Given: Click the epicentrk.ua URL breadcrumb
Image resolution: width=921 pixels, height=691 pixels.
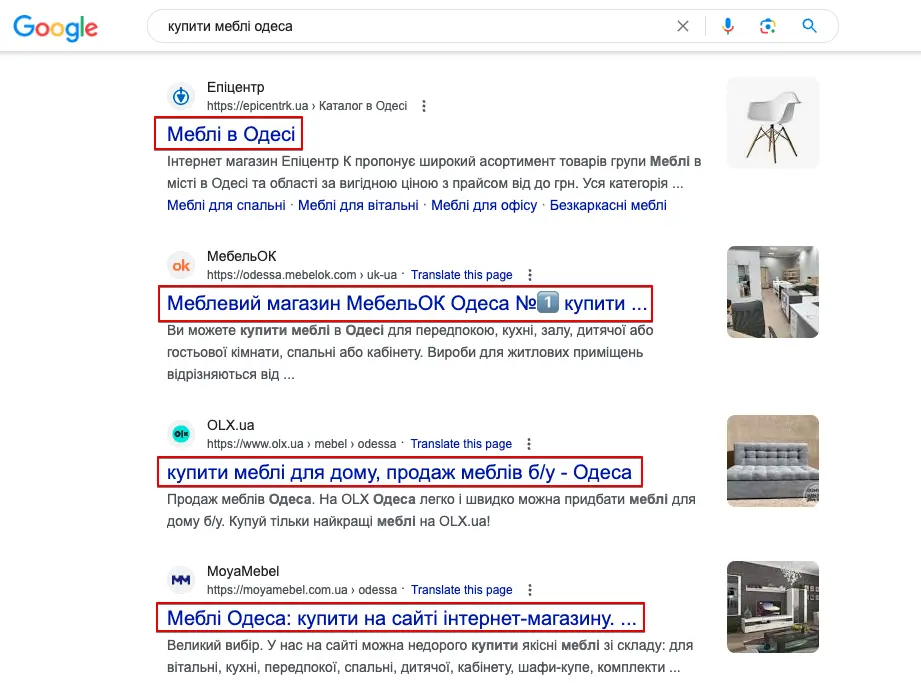Looking at the screenshot, I should point(307,106).
